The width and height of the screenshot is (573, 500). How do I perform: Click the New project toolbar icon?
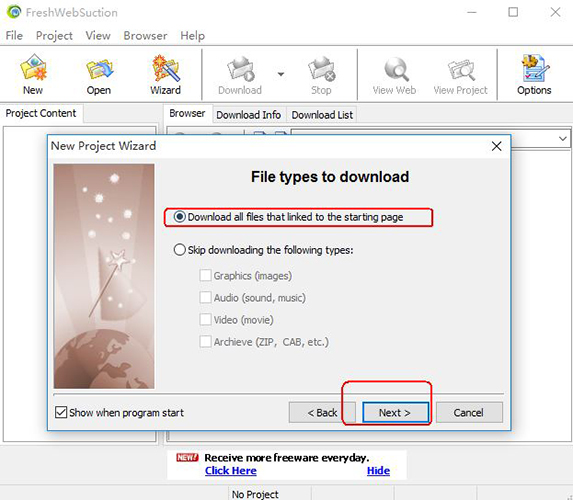[x=33, y=75]
